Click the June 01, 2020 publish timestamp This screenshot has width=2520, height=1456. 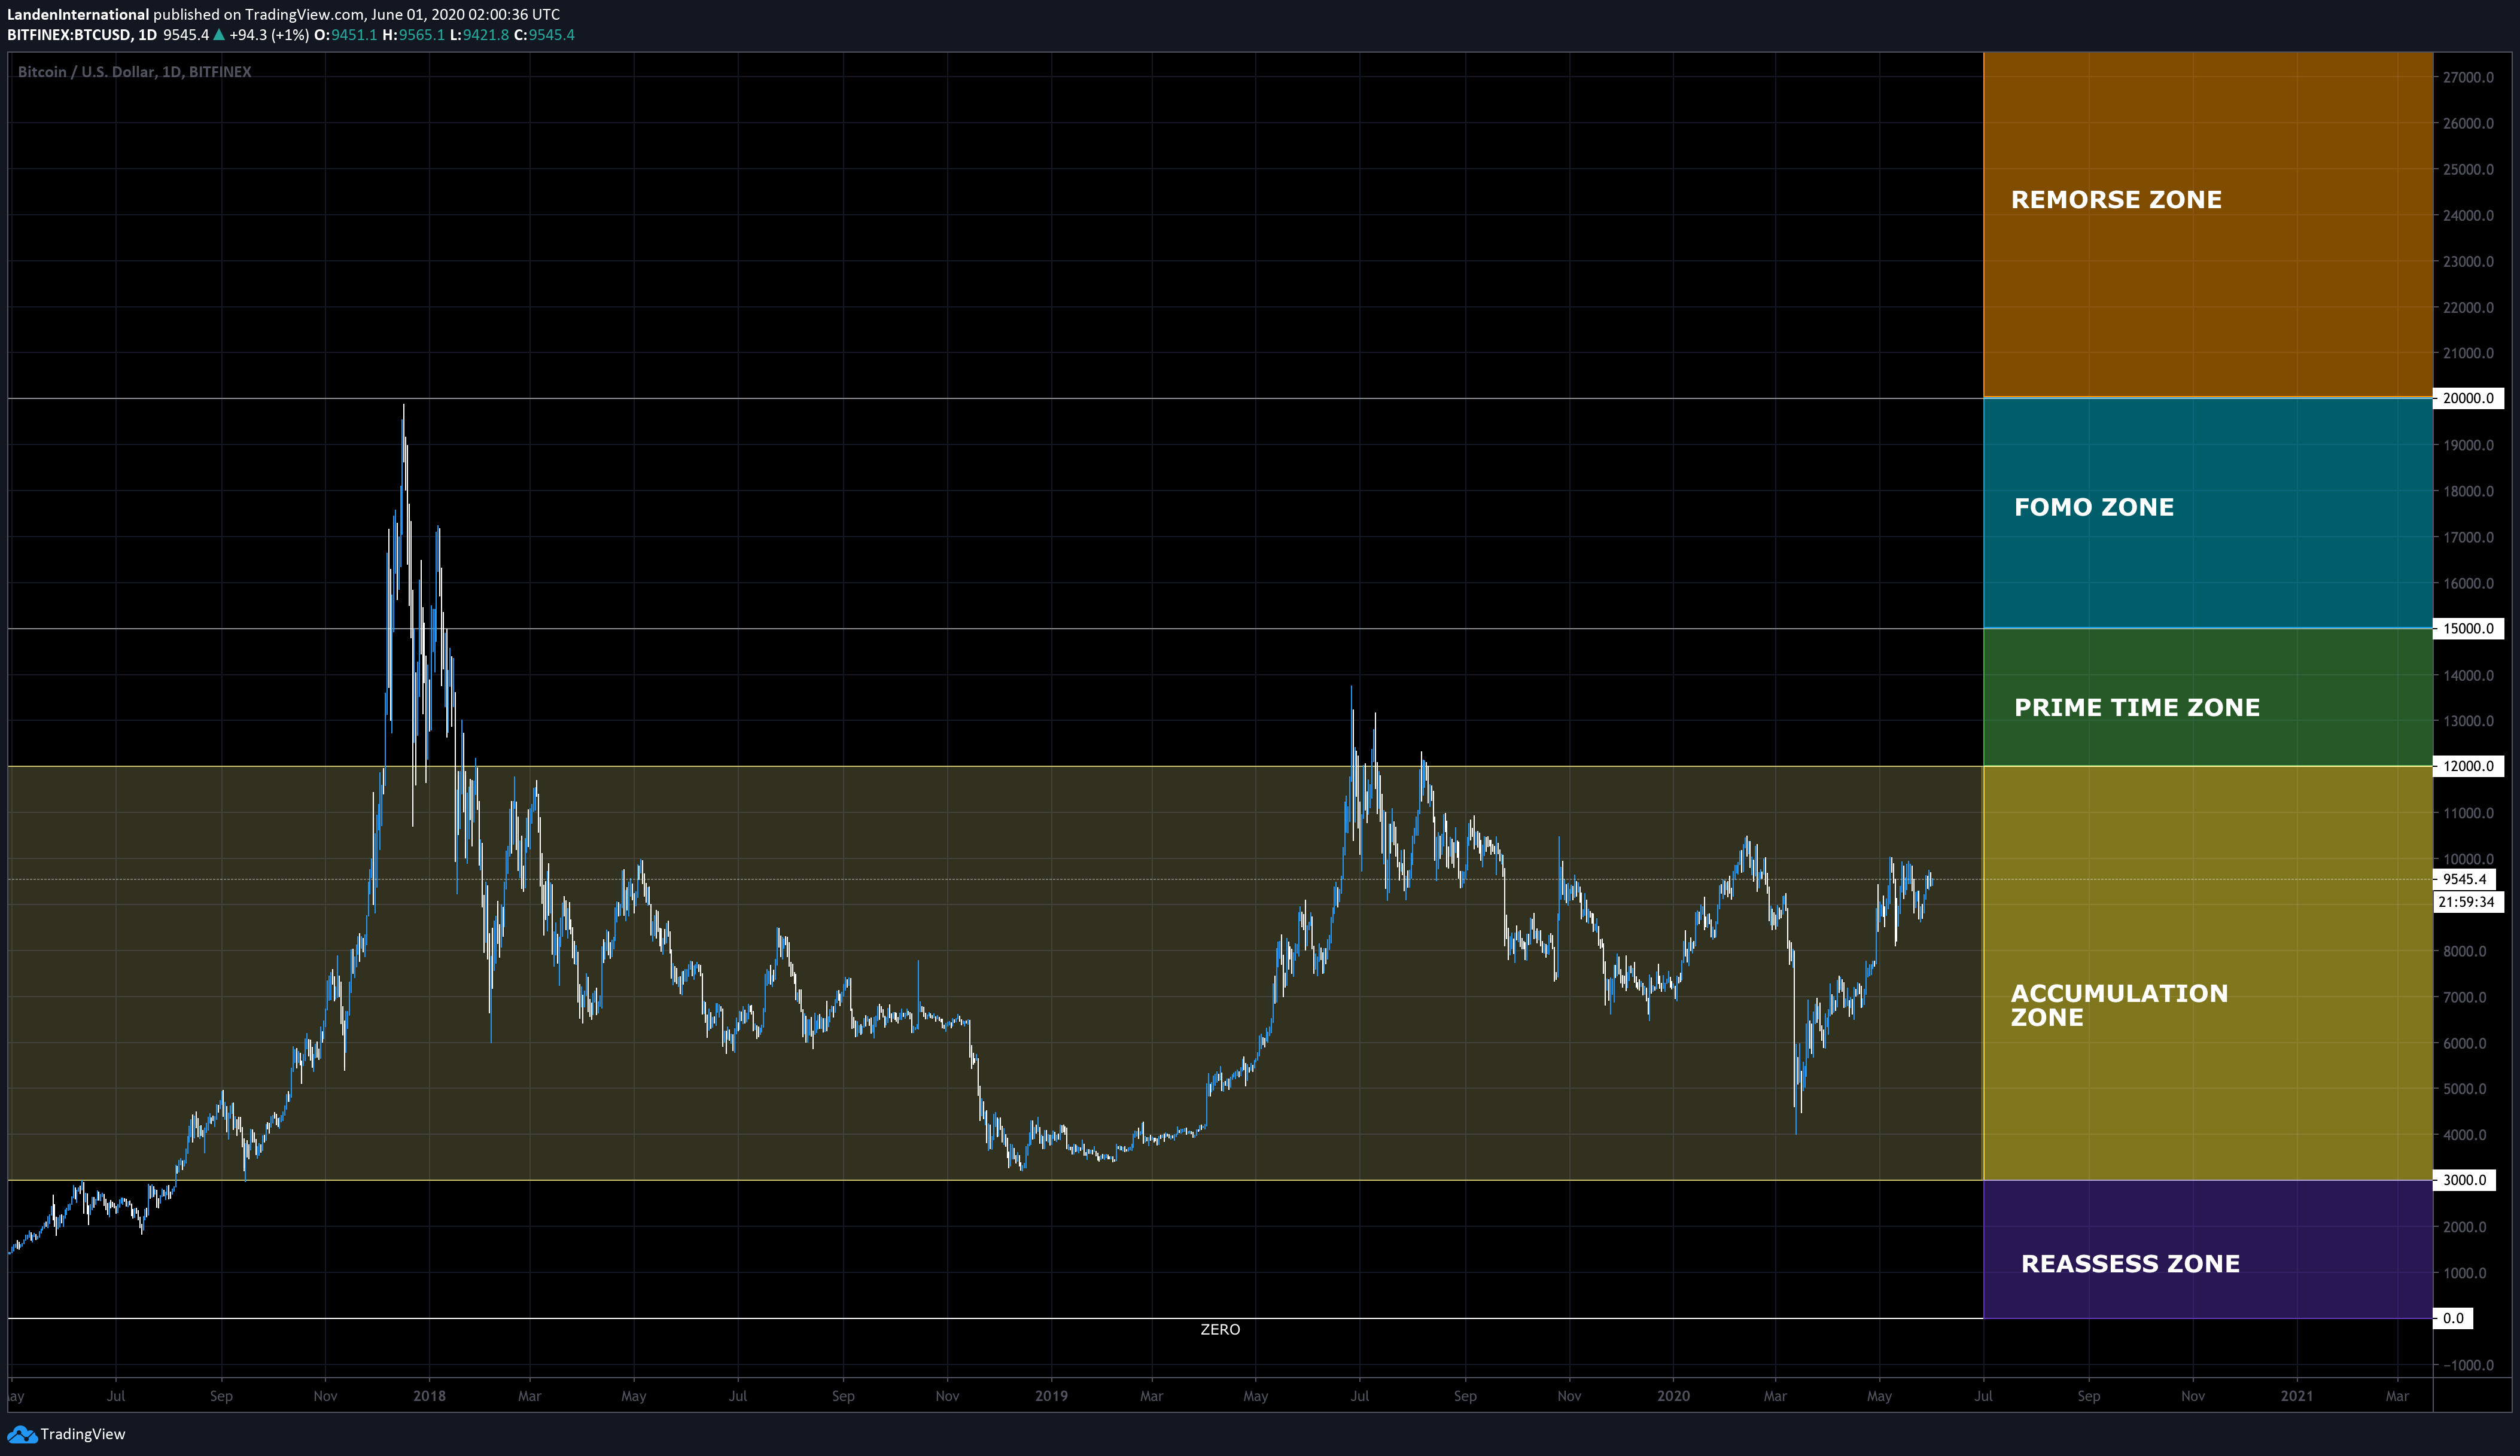465,14
